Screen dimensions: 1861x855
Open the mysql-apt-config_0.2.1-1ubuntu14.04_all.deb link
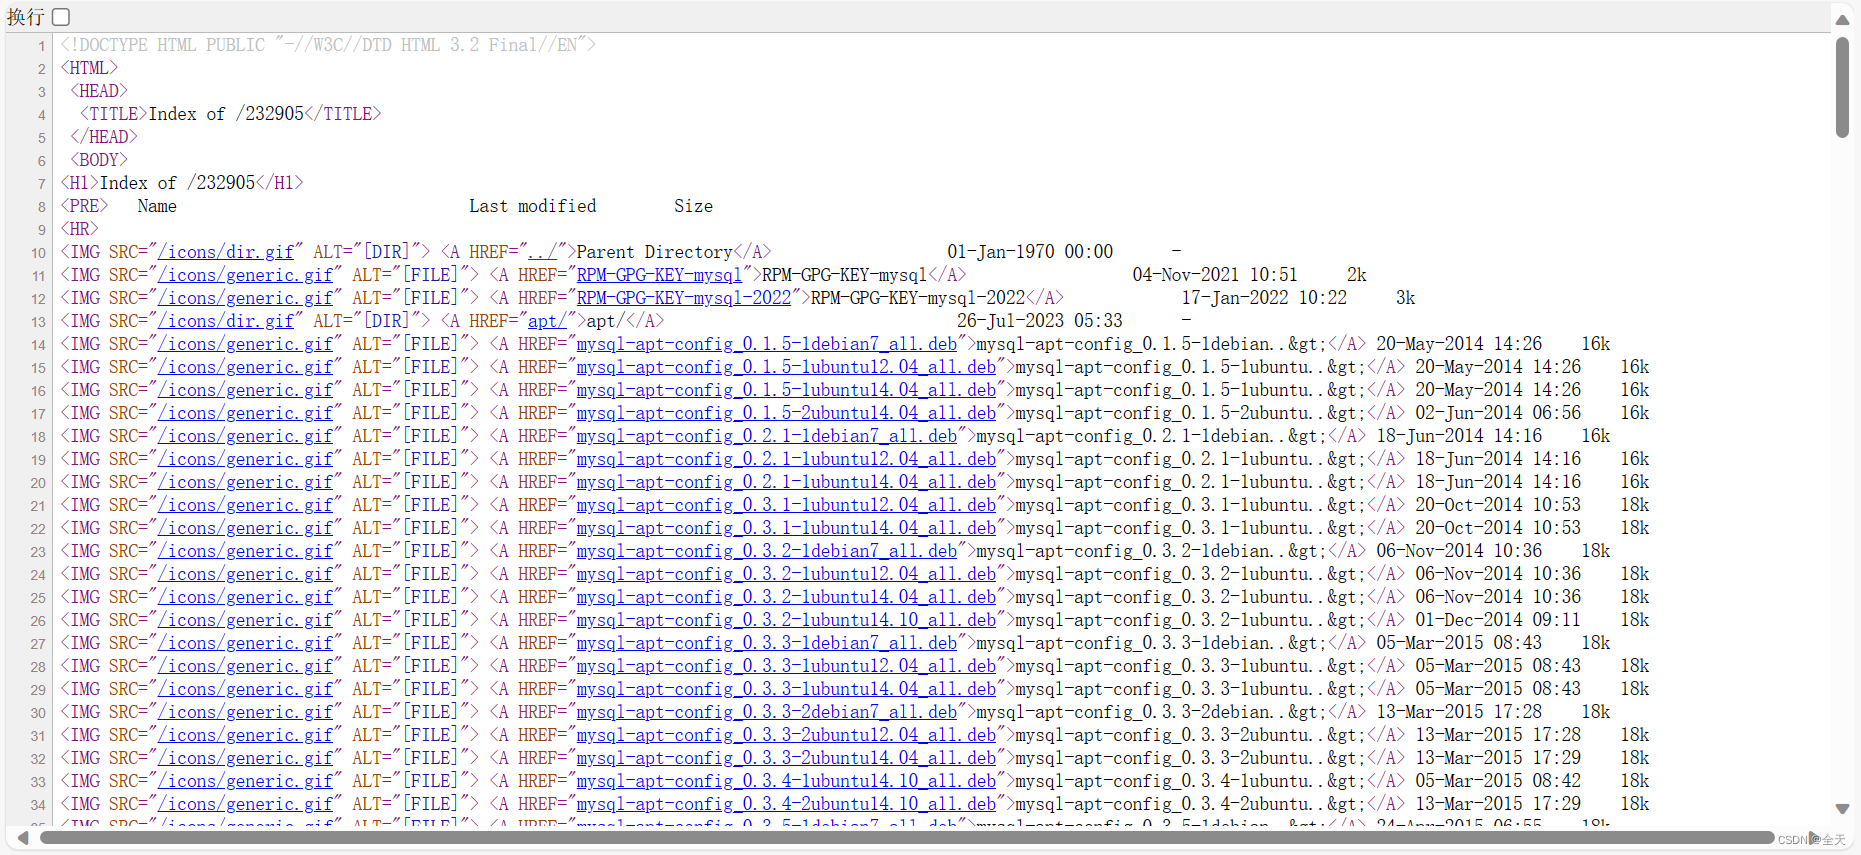[x=786, y=482]
